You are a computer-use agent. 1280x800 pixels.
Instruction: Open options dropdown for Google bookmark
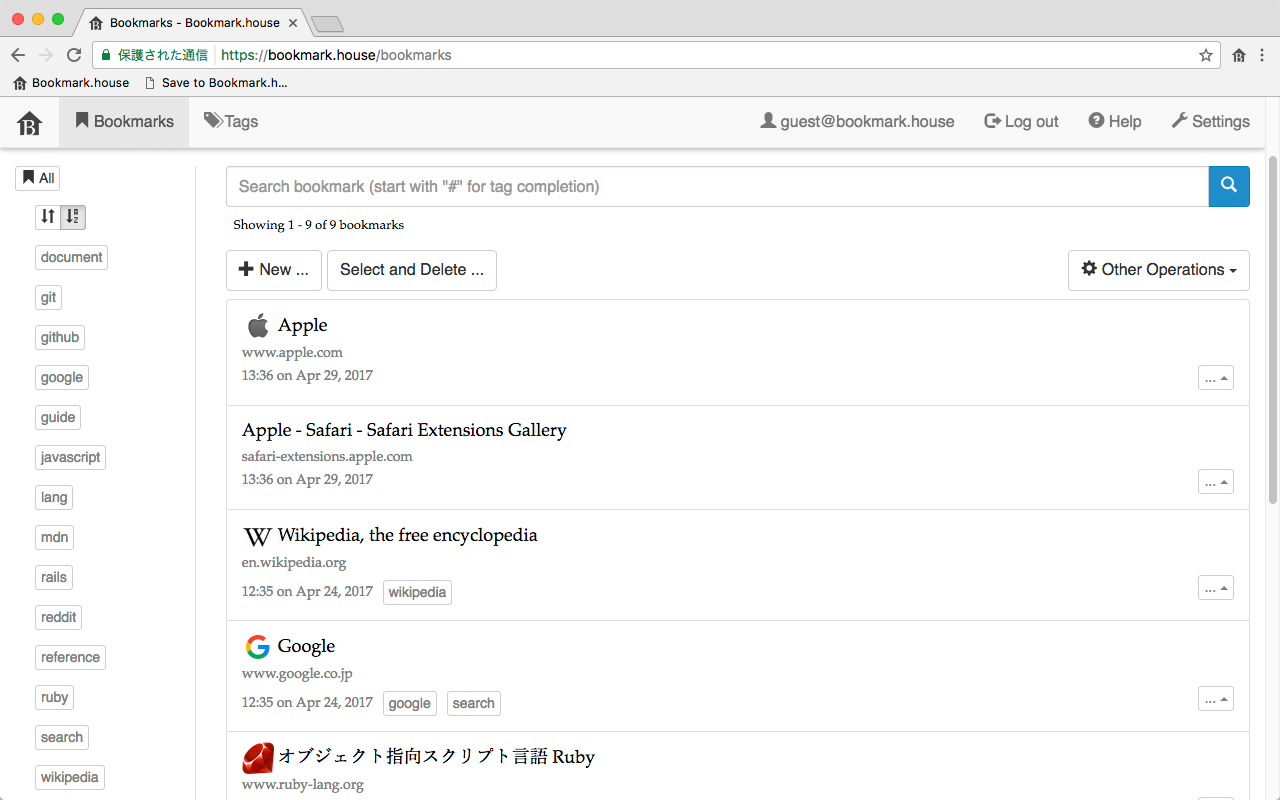click(x=1216, y=698)
